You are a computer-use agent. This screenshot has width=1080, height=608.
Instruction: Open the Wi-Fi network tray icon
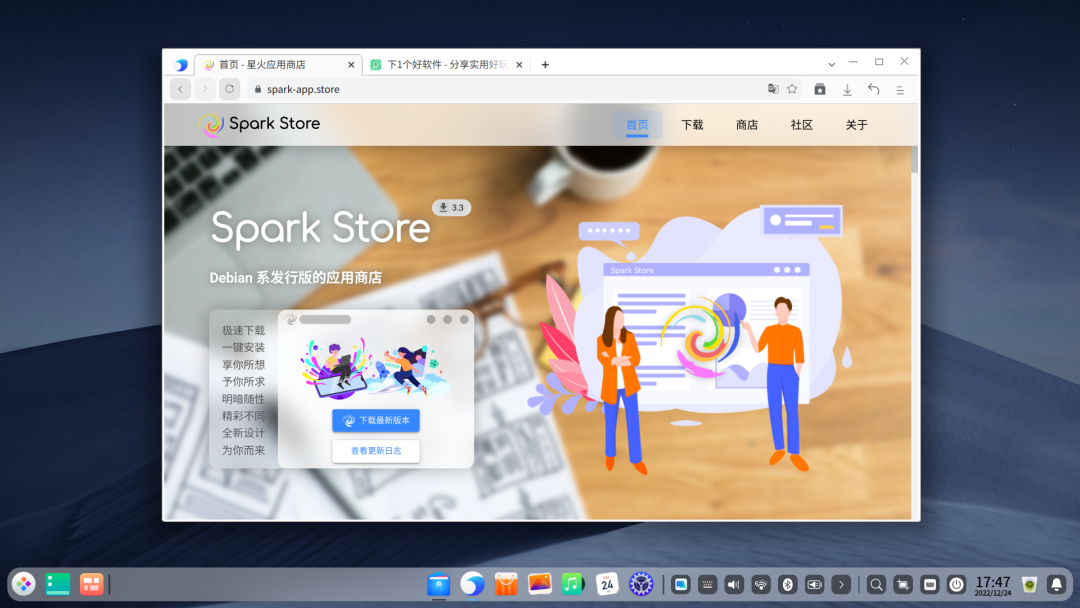pos(761,585)
